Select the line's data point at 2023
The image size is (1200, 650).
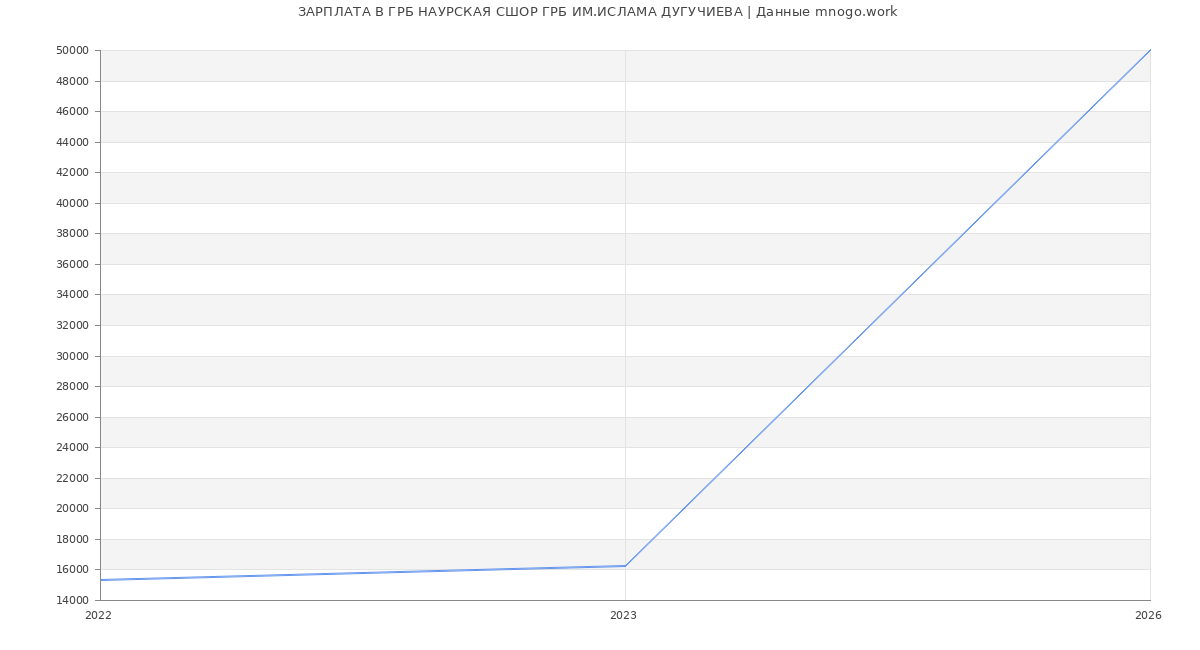pos(625,566)
